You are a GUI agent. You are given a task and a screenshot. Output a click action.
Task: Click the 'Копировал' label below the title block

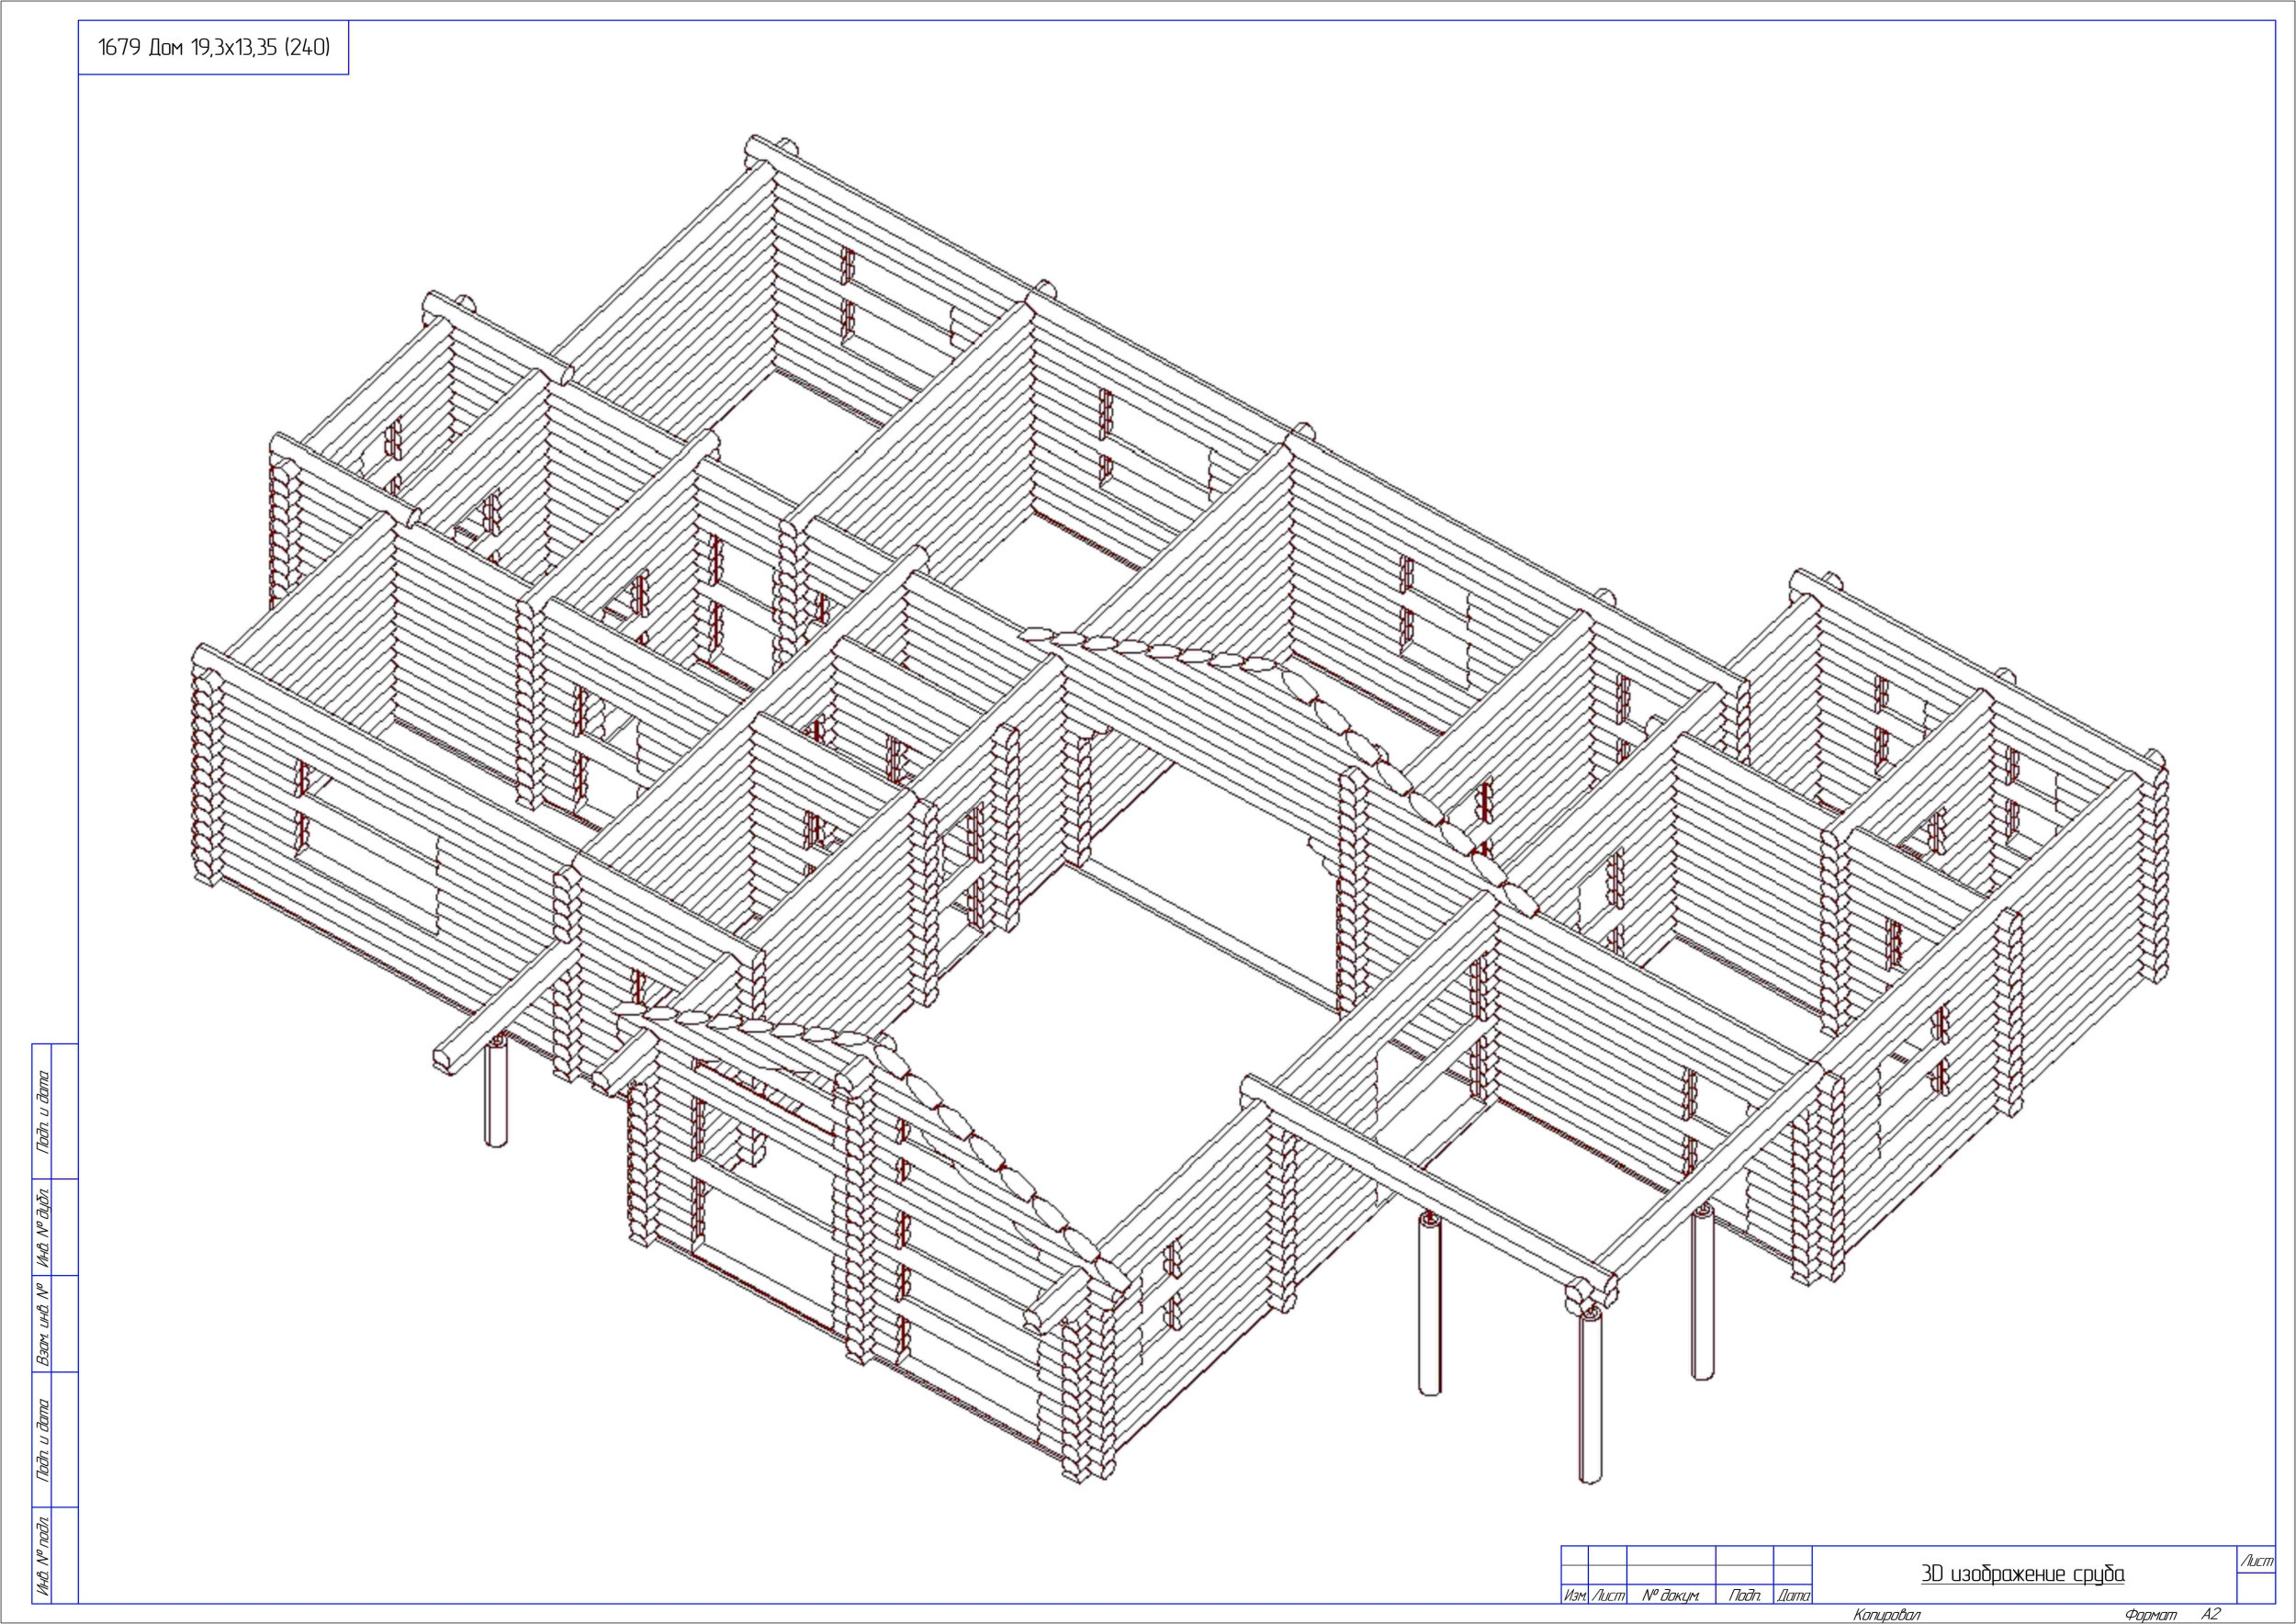1886,1615
